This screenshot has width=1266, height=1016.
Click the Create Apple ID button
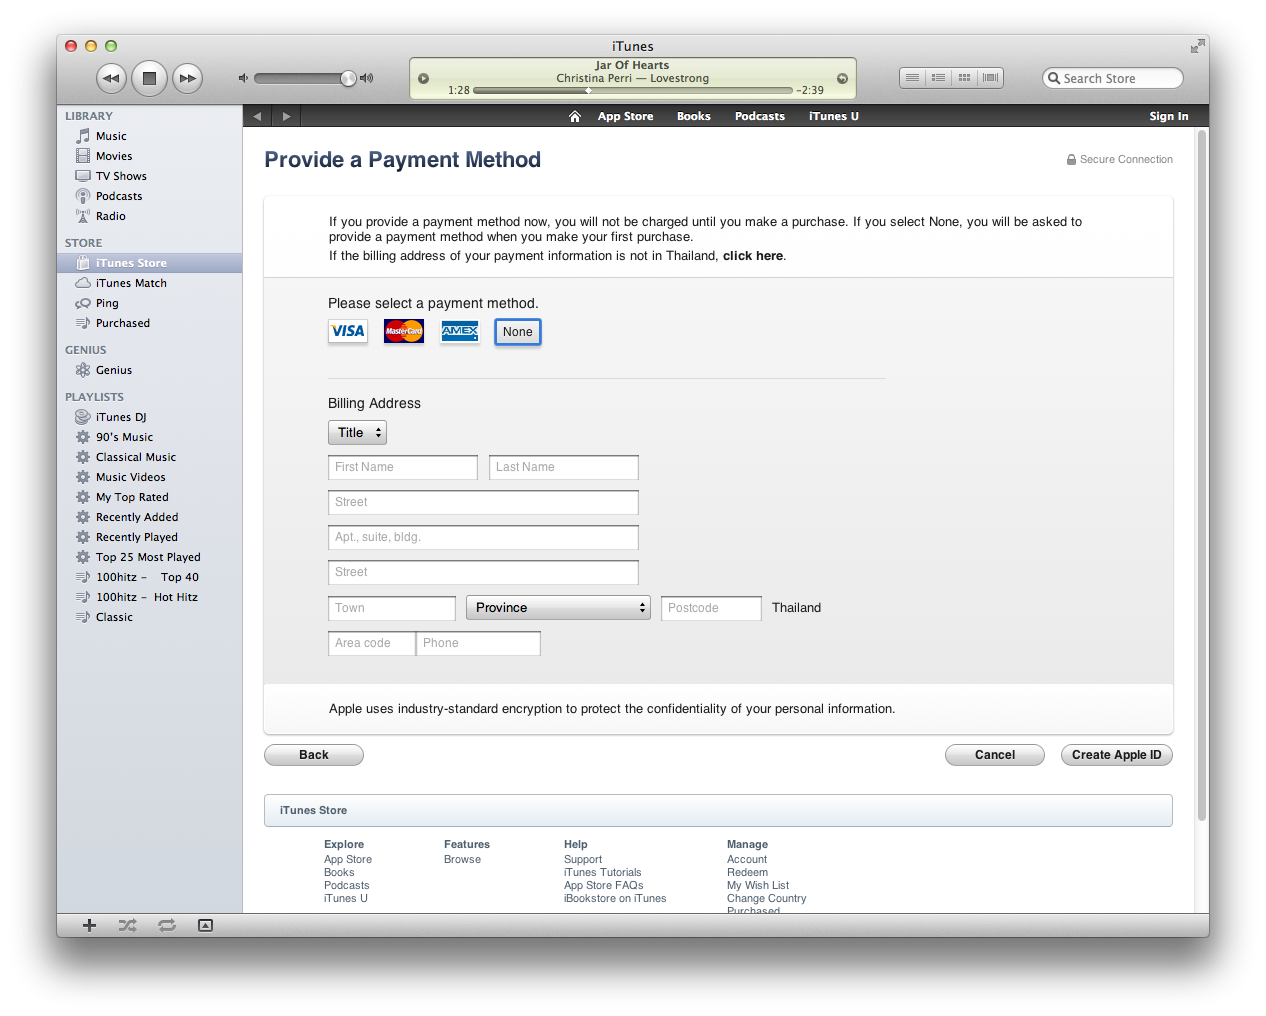pyautogui.click(x=1117, y=755)
